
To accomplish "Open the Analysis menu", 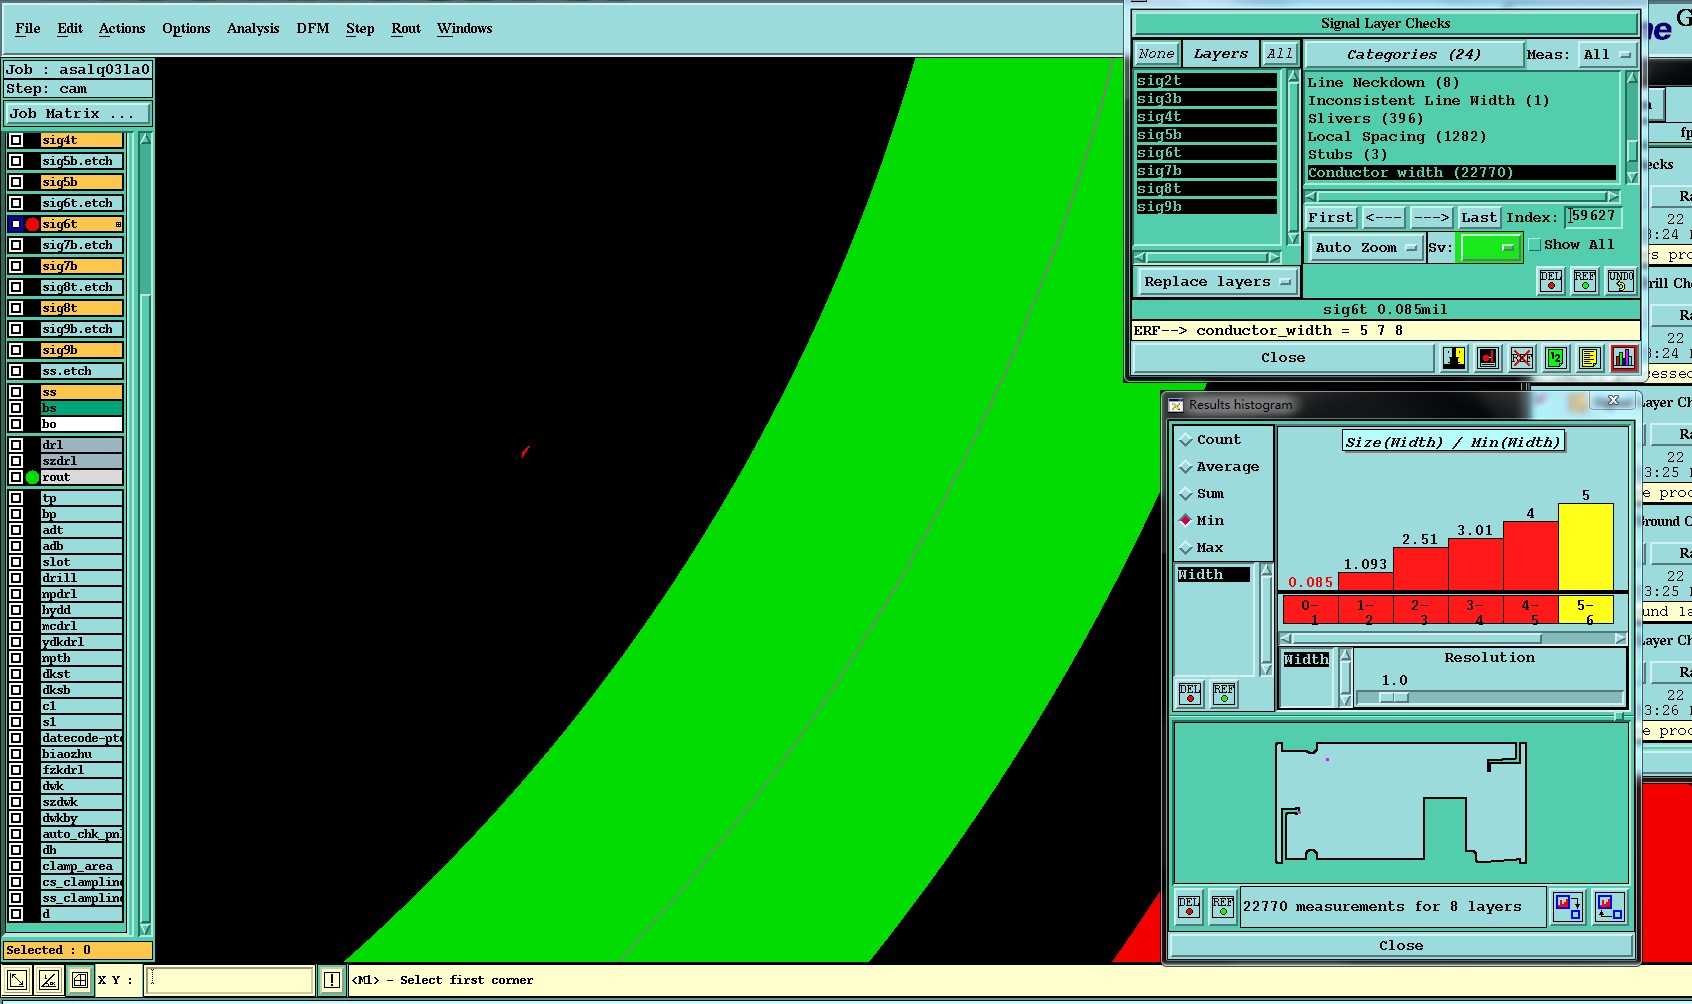I will tap(253, 28).
